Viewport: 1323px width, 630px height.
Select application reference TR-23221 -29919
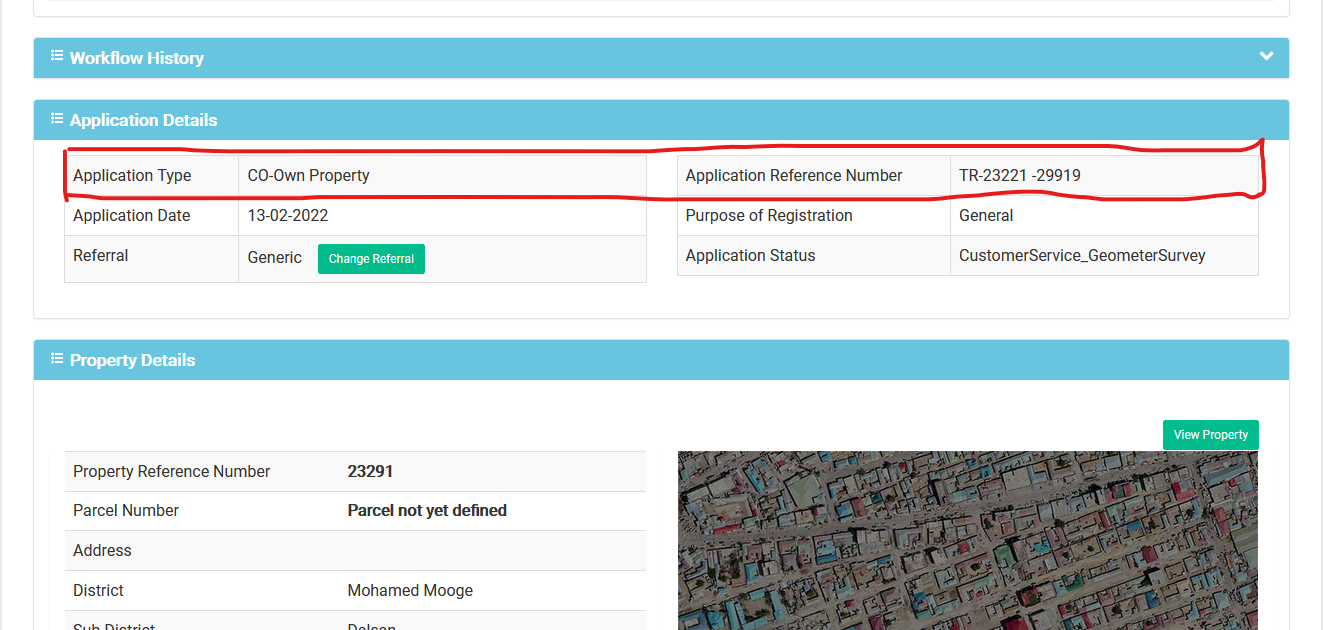coord(1020,176)
